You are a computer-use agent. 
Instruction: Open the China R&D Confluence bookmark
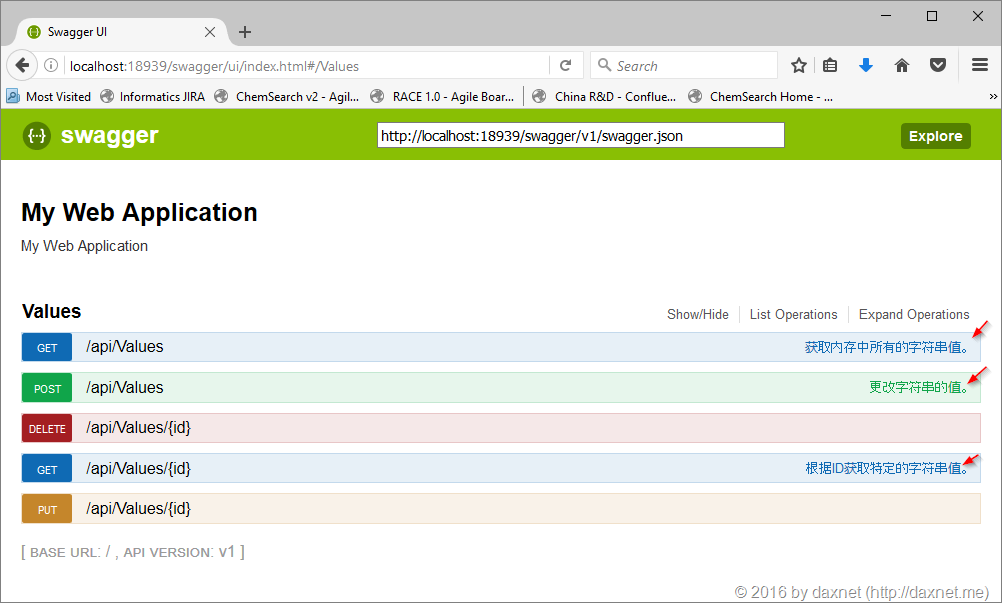(x=605, y=96)
